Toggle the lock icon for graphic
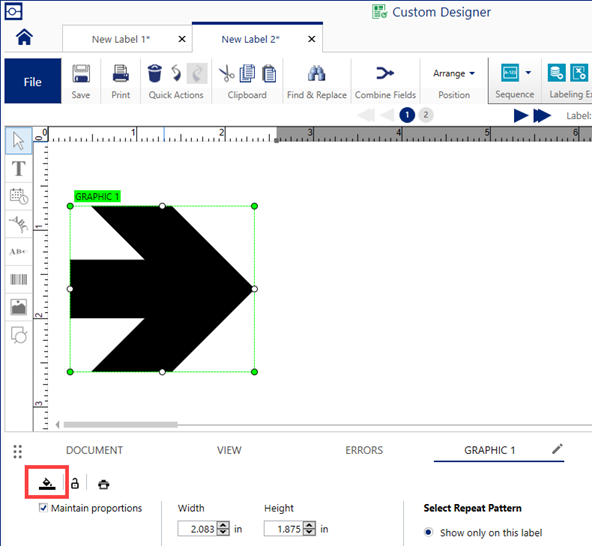 (75, 483)
